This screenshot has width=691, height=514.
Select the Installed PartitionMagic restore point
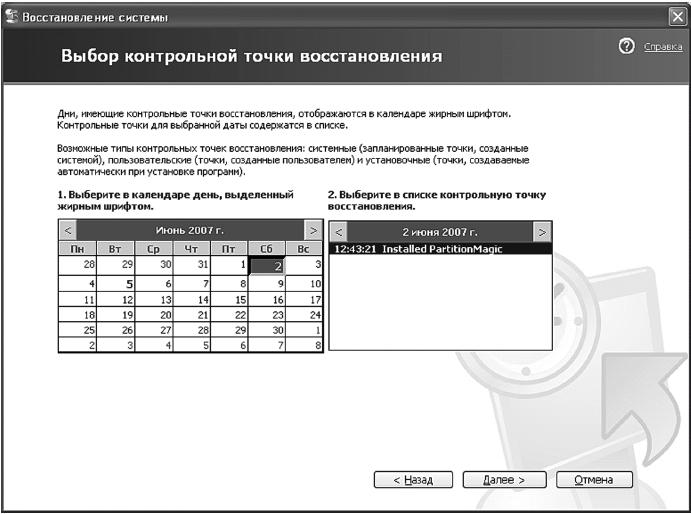click(x=418, y=249)
